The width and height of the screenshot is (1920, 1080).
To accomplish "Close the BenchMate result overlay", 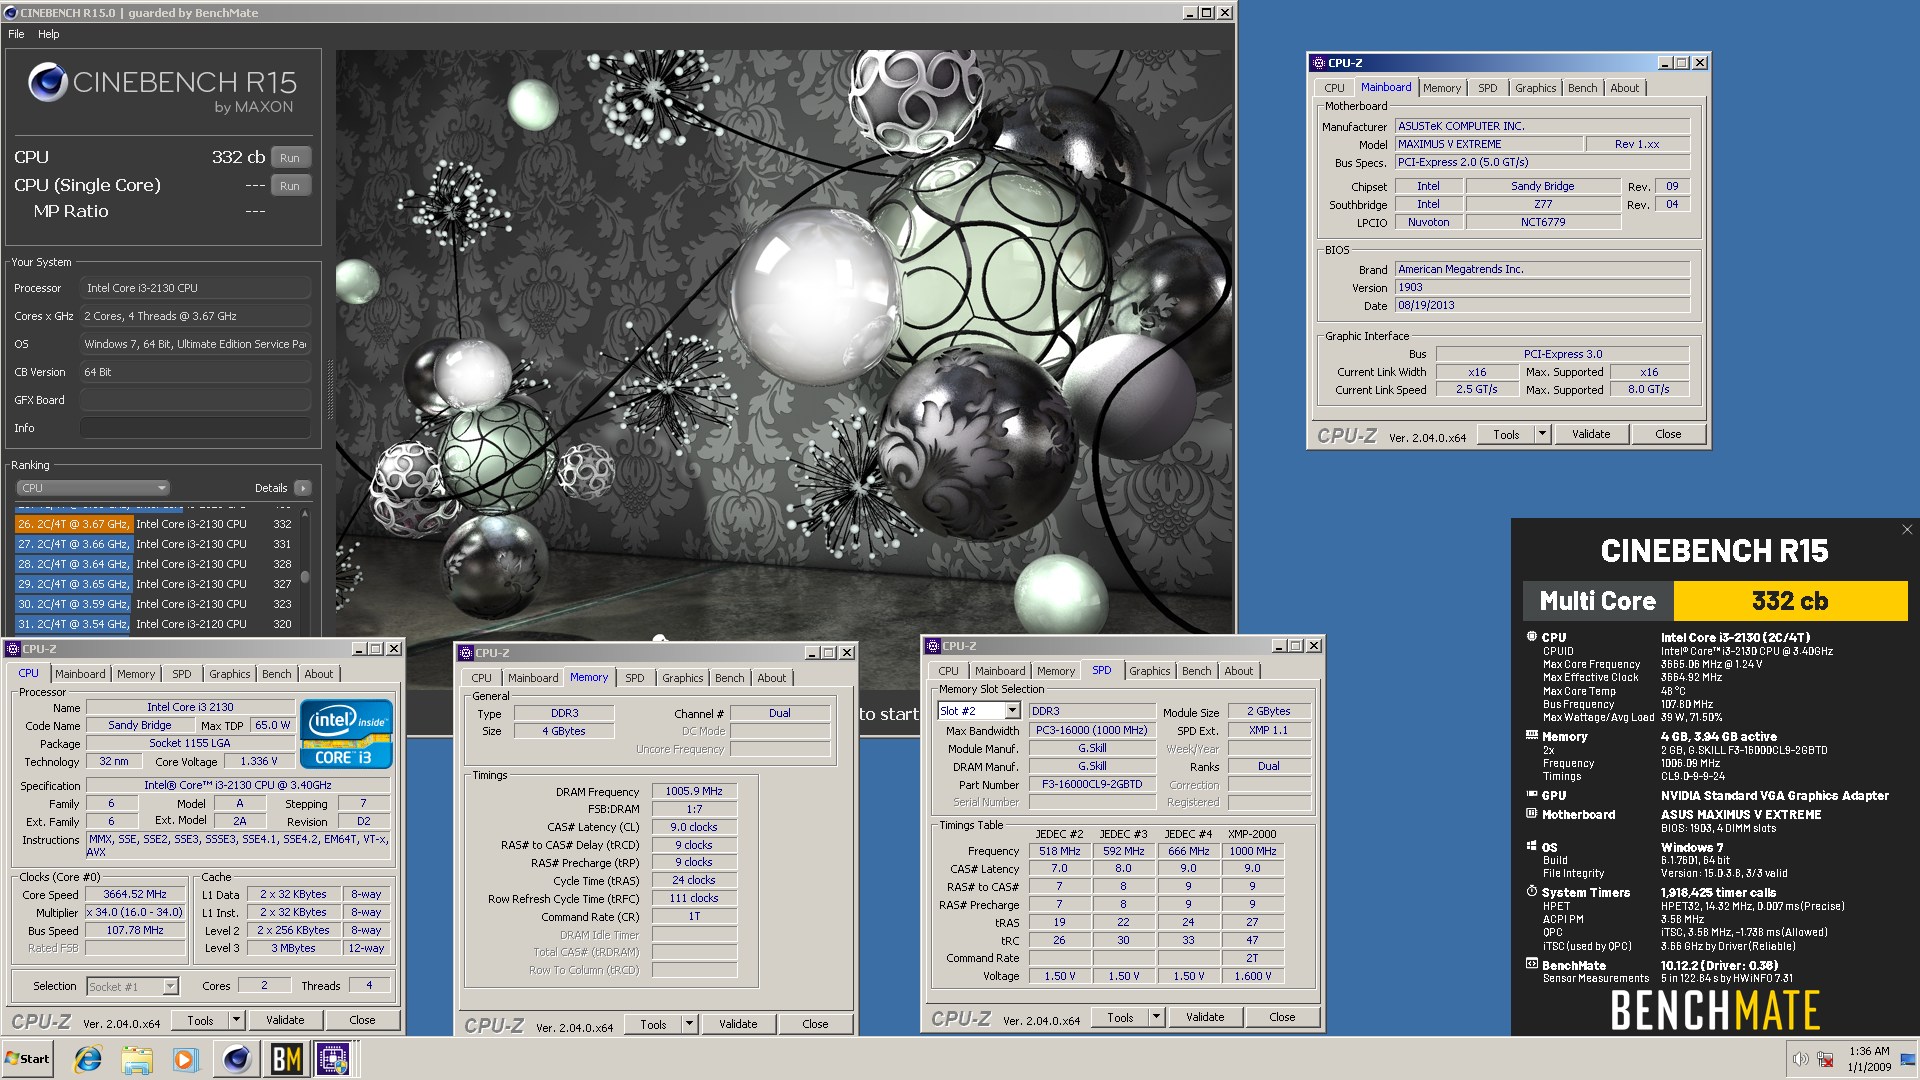I will point(1906,530).
